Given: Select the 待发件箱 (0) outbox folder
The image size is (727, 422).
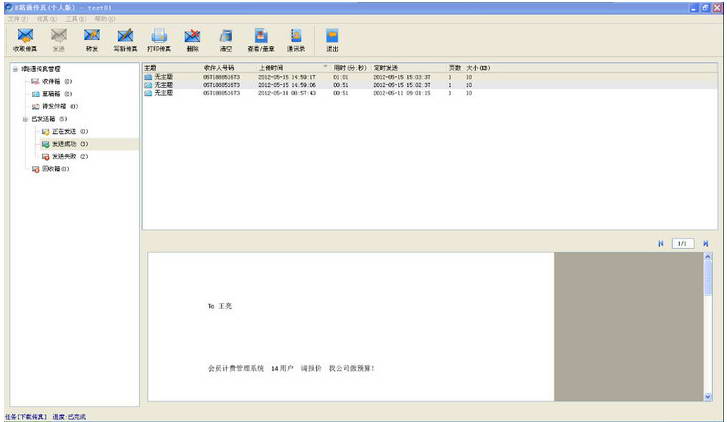Looking at the screenshot, I should pos(54,107).
